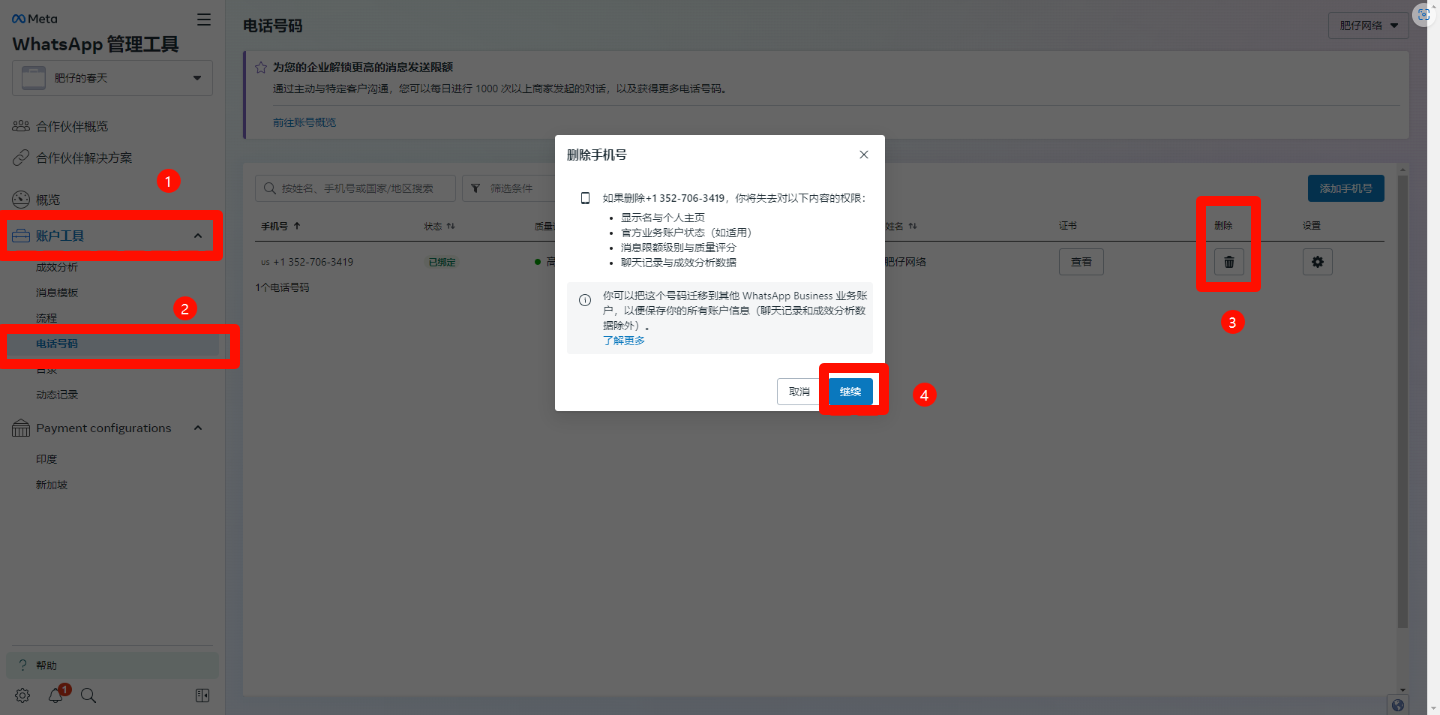
Task: Collapse the 账户工具 section chevron
Action: click(197, 236)
